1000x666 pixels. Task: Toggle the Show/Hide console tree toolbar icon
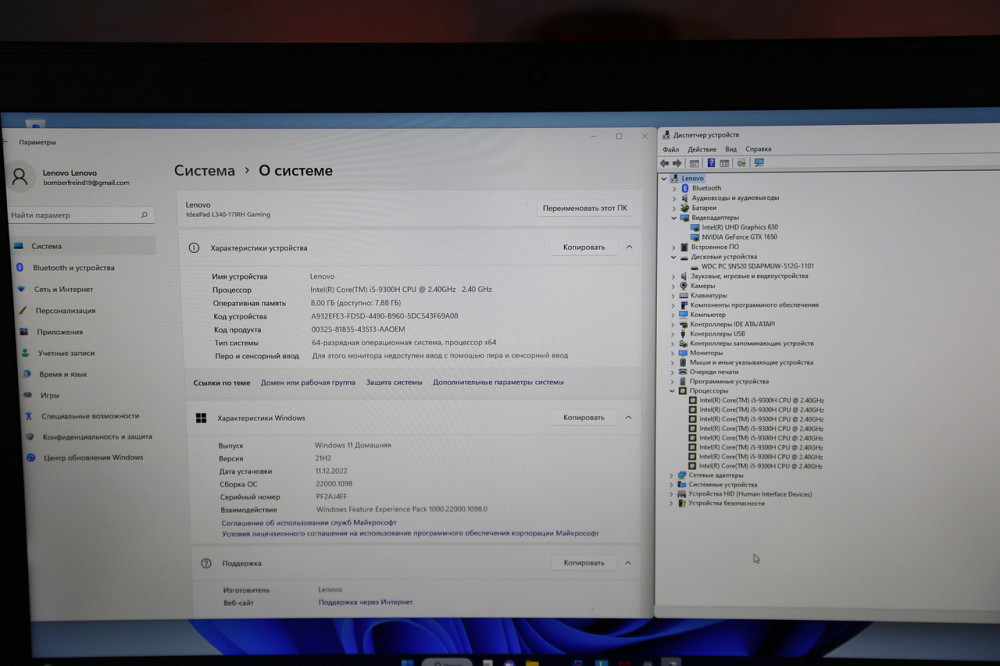click(x=694, y=163)
